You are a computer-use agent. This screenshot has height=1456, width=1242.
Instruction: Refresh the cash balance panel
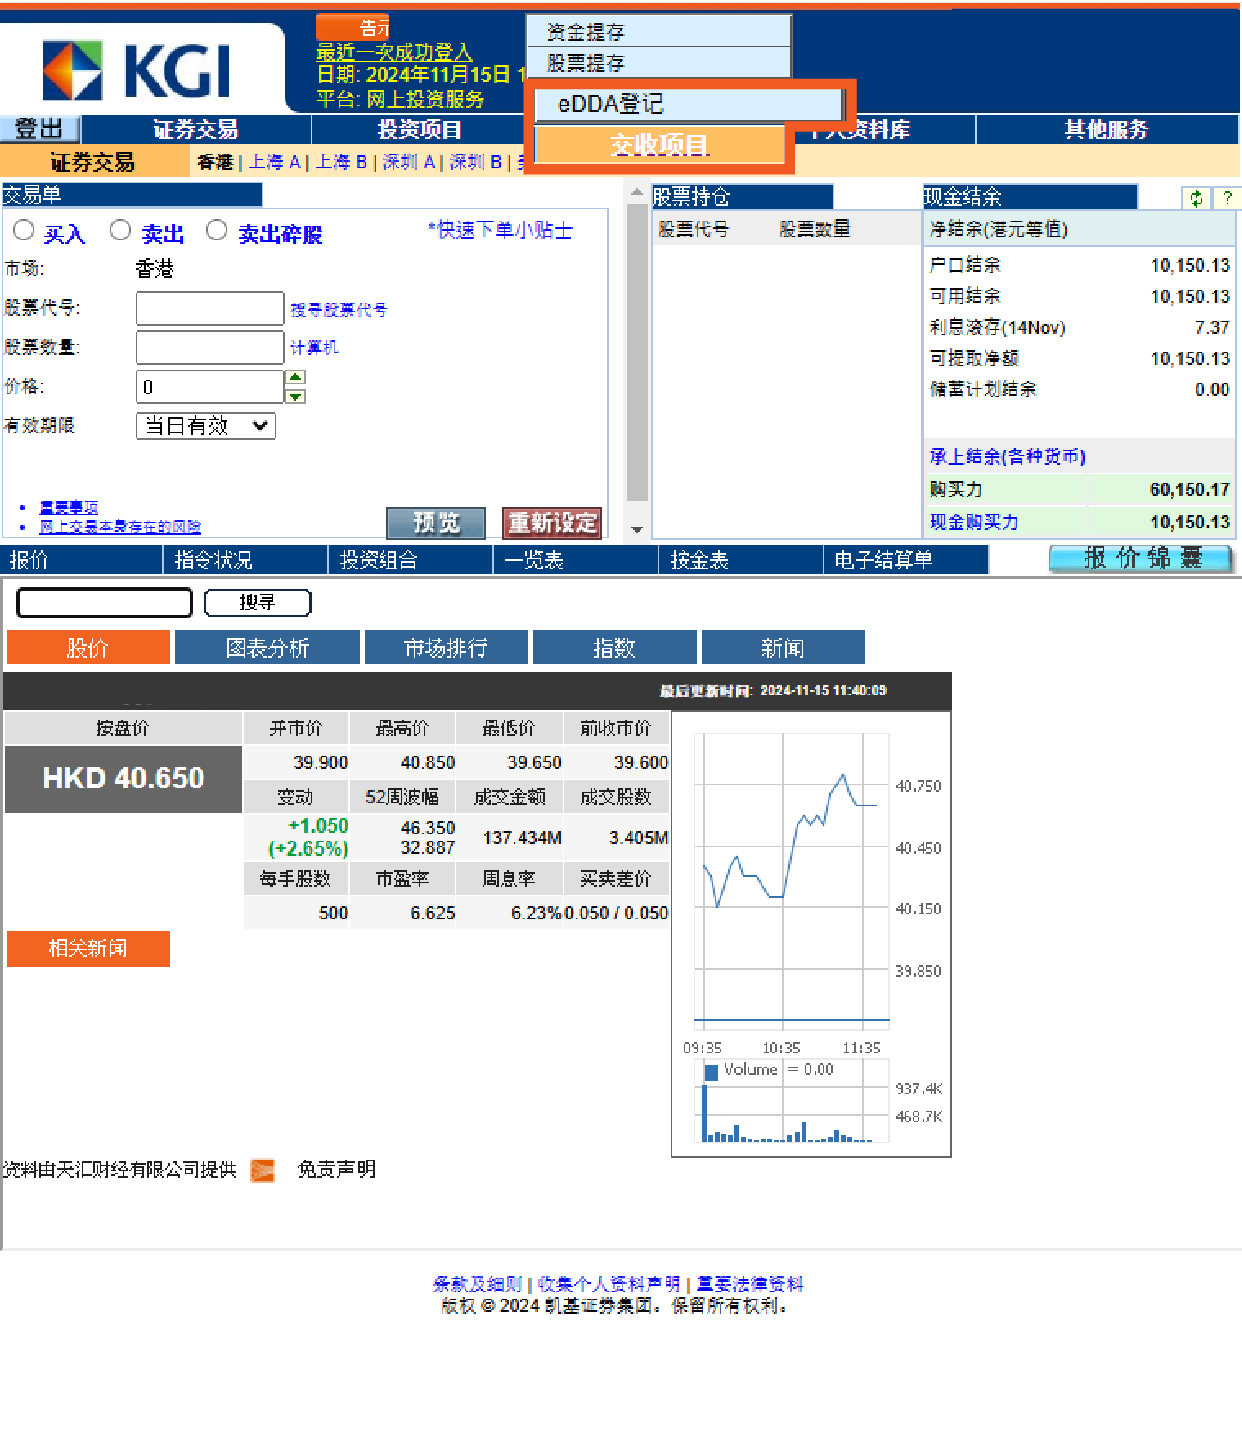pos(1195,198)
